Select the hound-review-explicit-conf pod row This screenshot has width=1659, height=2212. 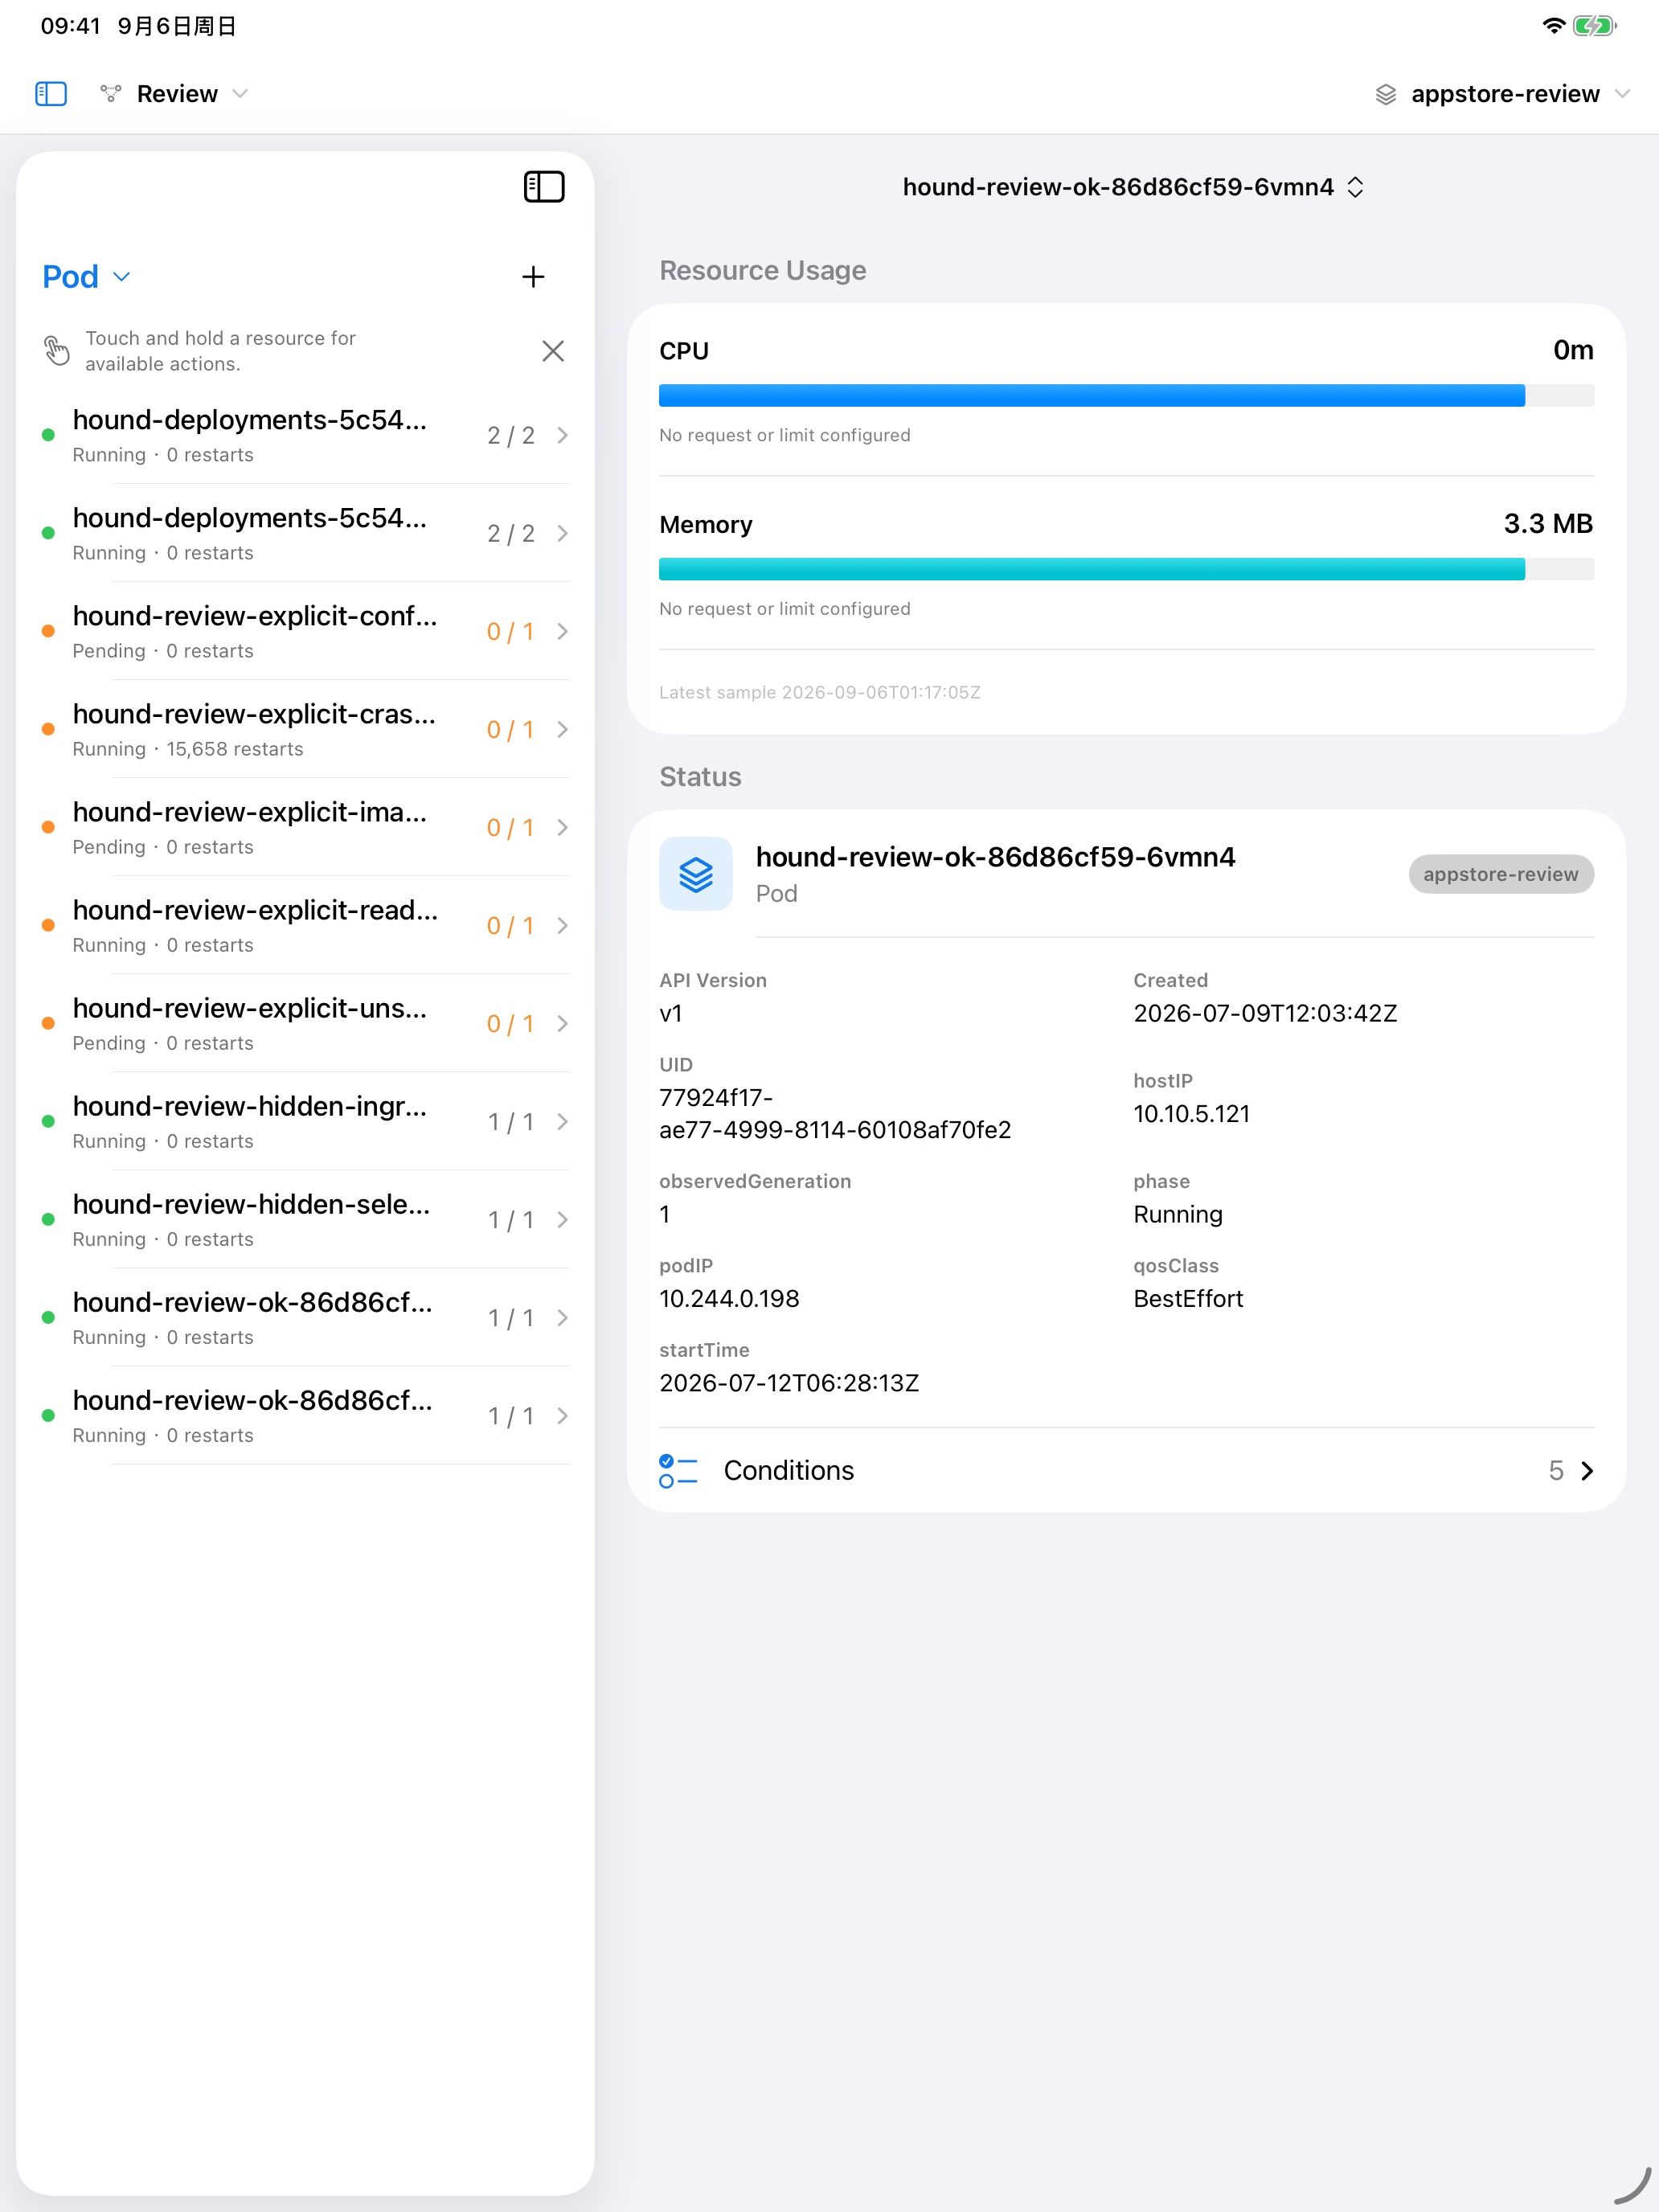tap(305, 631)
